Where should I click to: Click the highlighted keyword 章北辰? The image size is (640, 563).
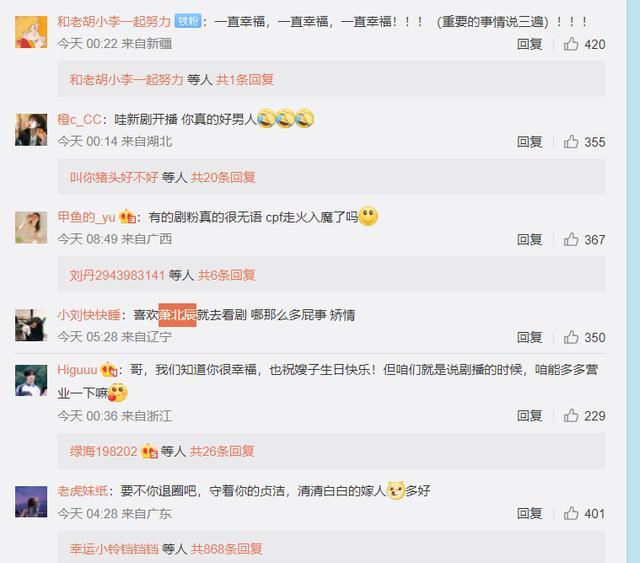click(178, 315)
